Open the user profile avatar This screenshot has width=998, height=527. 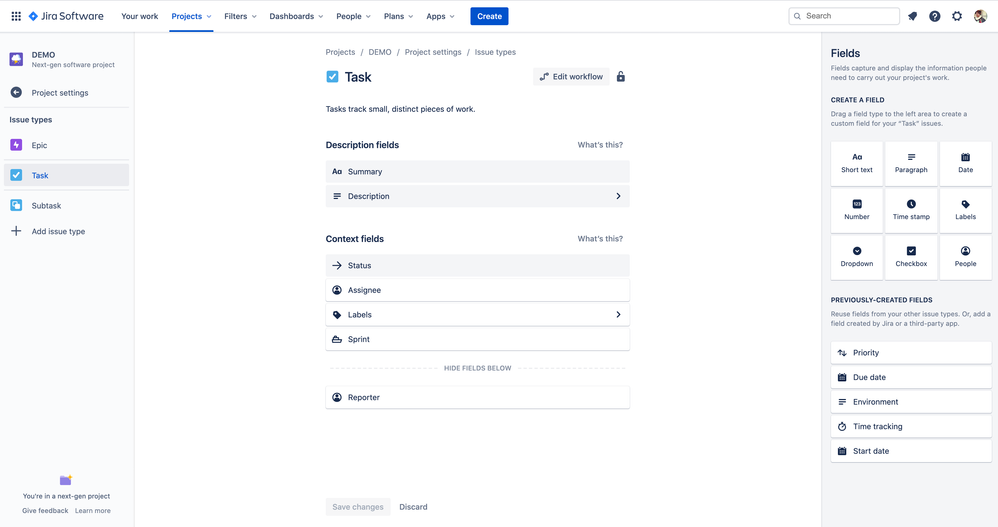click(x=980, y=16)
